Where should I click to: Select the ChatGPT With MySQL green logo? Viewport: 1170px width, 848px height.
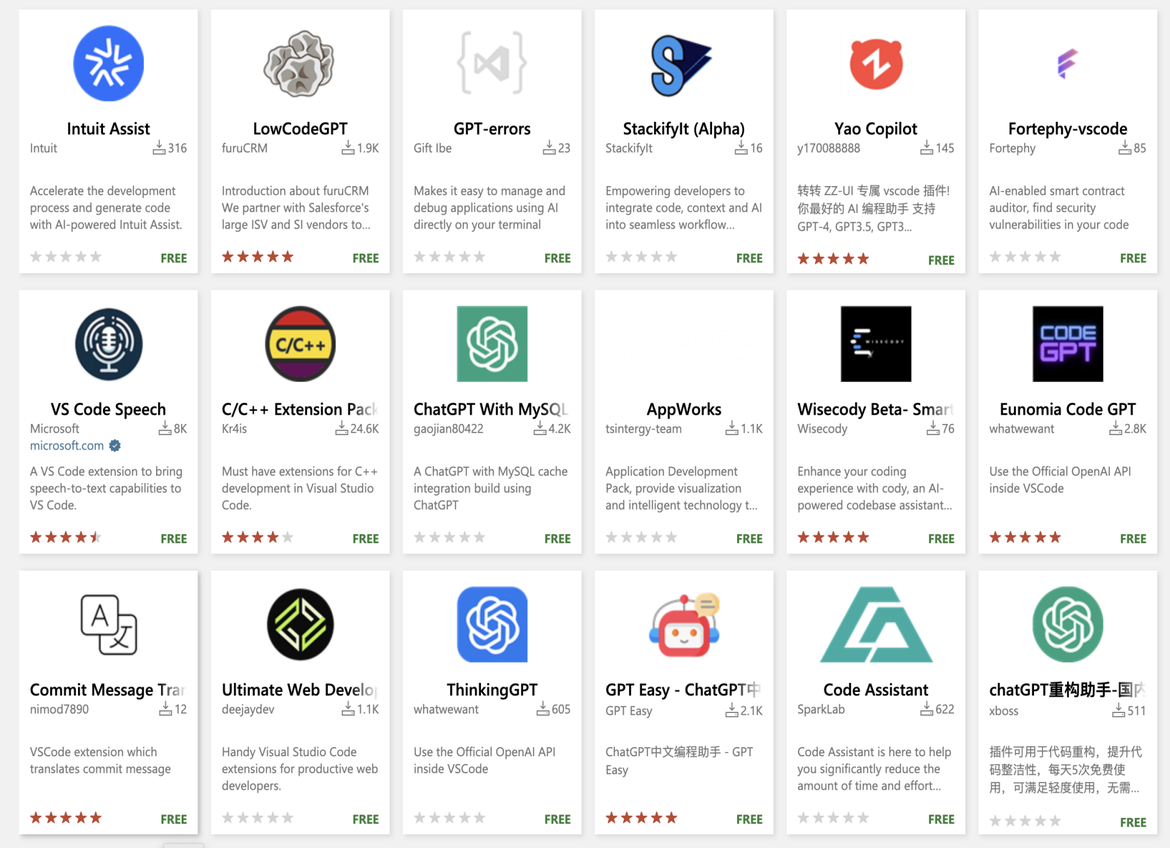tap(492, 344)
